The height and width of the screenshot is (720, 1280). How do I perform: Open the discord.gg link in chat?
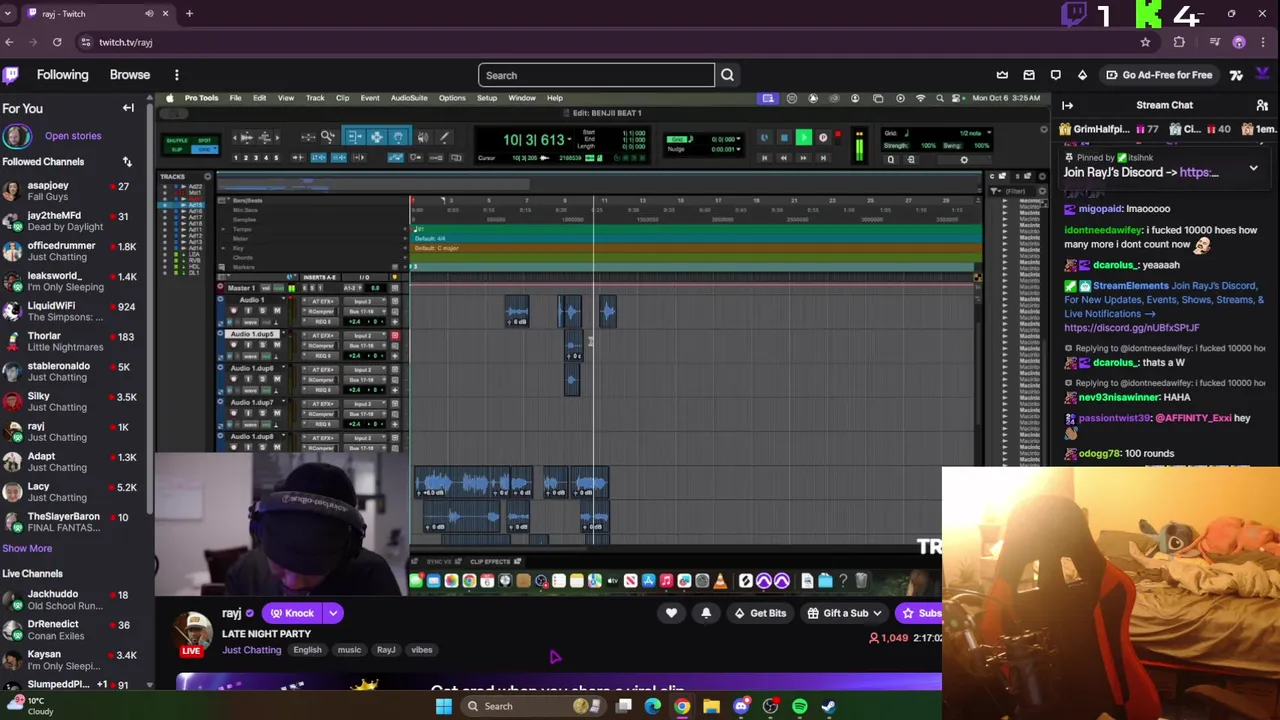point(1131,327)
